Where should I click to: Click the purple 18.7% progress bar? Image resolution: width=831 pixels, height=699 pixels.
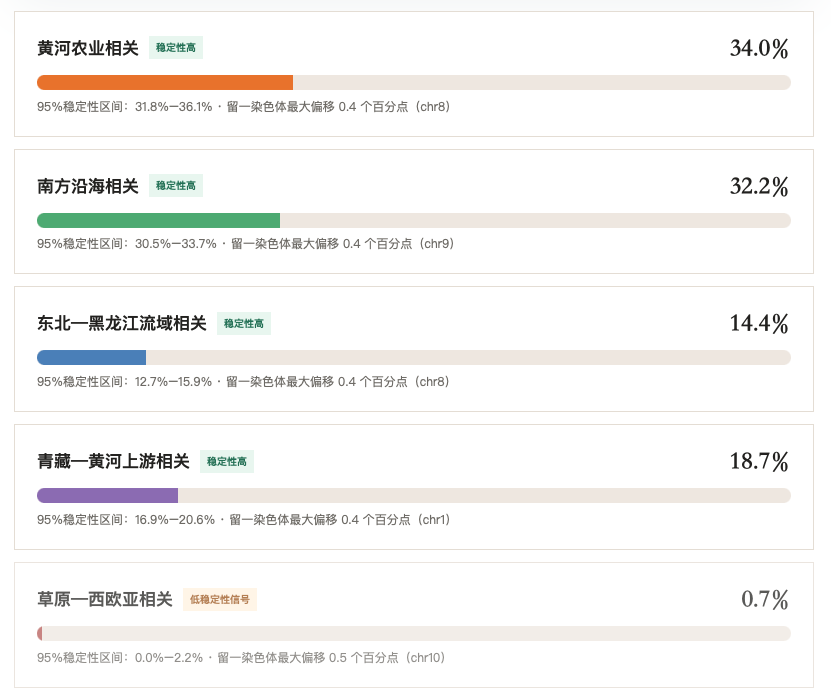coord(108,496)
